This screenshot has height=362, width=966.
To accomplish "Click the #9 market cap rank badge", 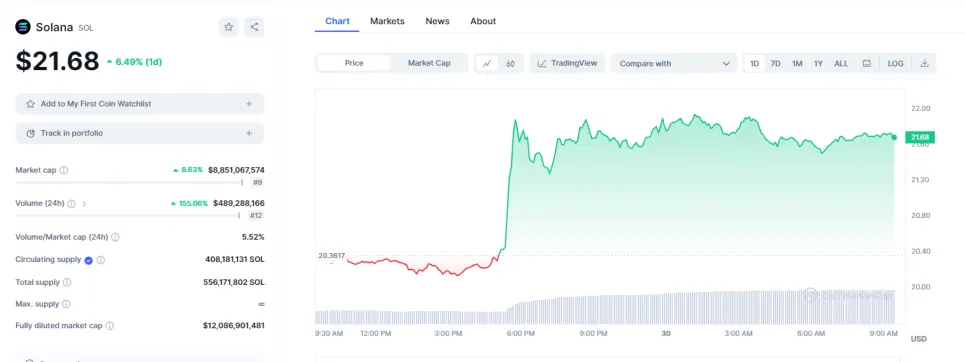I will coord(257,182).
